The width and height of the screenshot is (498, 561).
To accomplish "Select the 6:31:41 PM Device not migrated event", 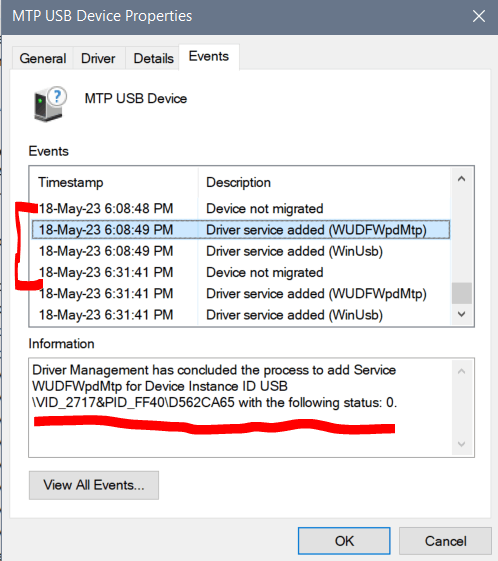I will point(241,272).
